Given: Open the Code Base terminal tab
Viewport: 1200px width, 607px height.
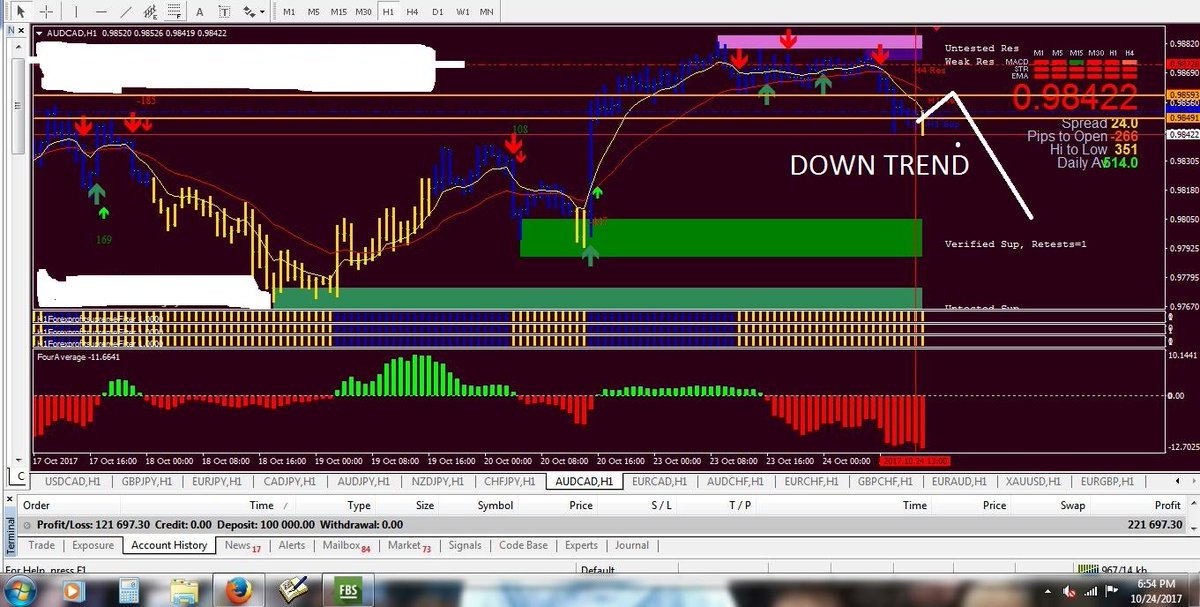Looking at the screenshot, I should pyautogui.click(x=523, y=545).
